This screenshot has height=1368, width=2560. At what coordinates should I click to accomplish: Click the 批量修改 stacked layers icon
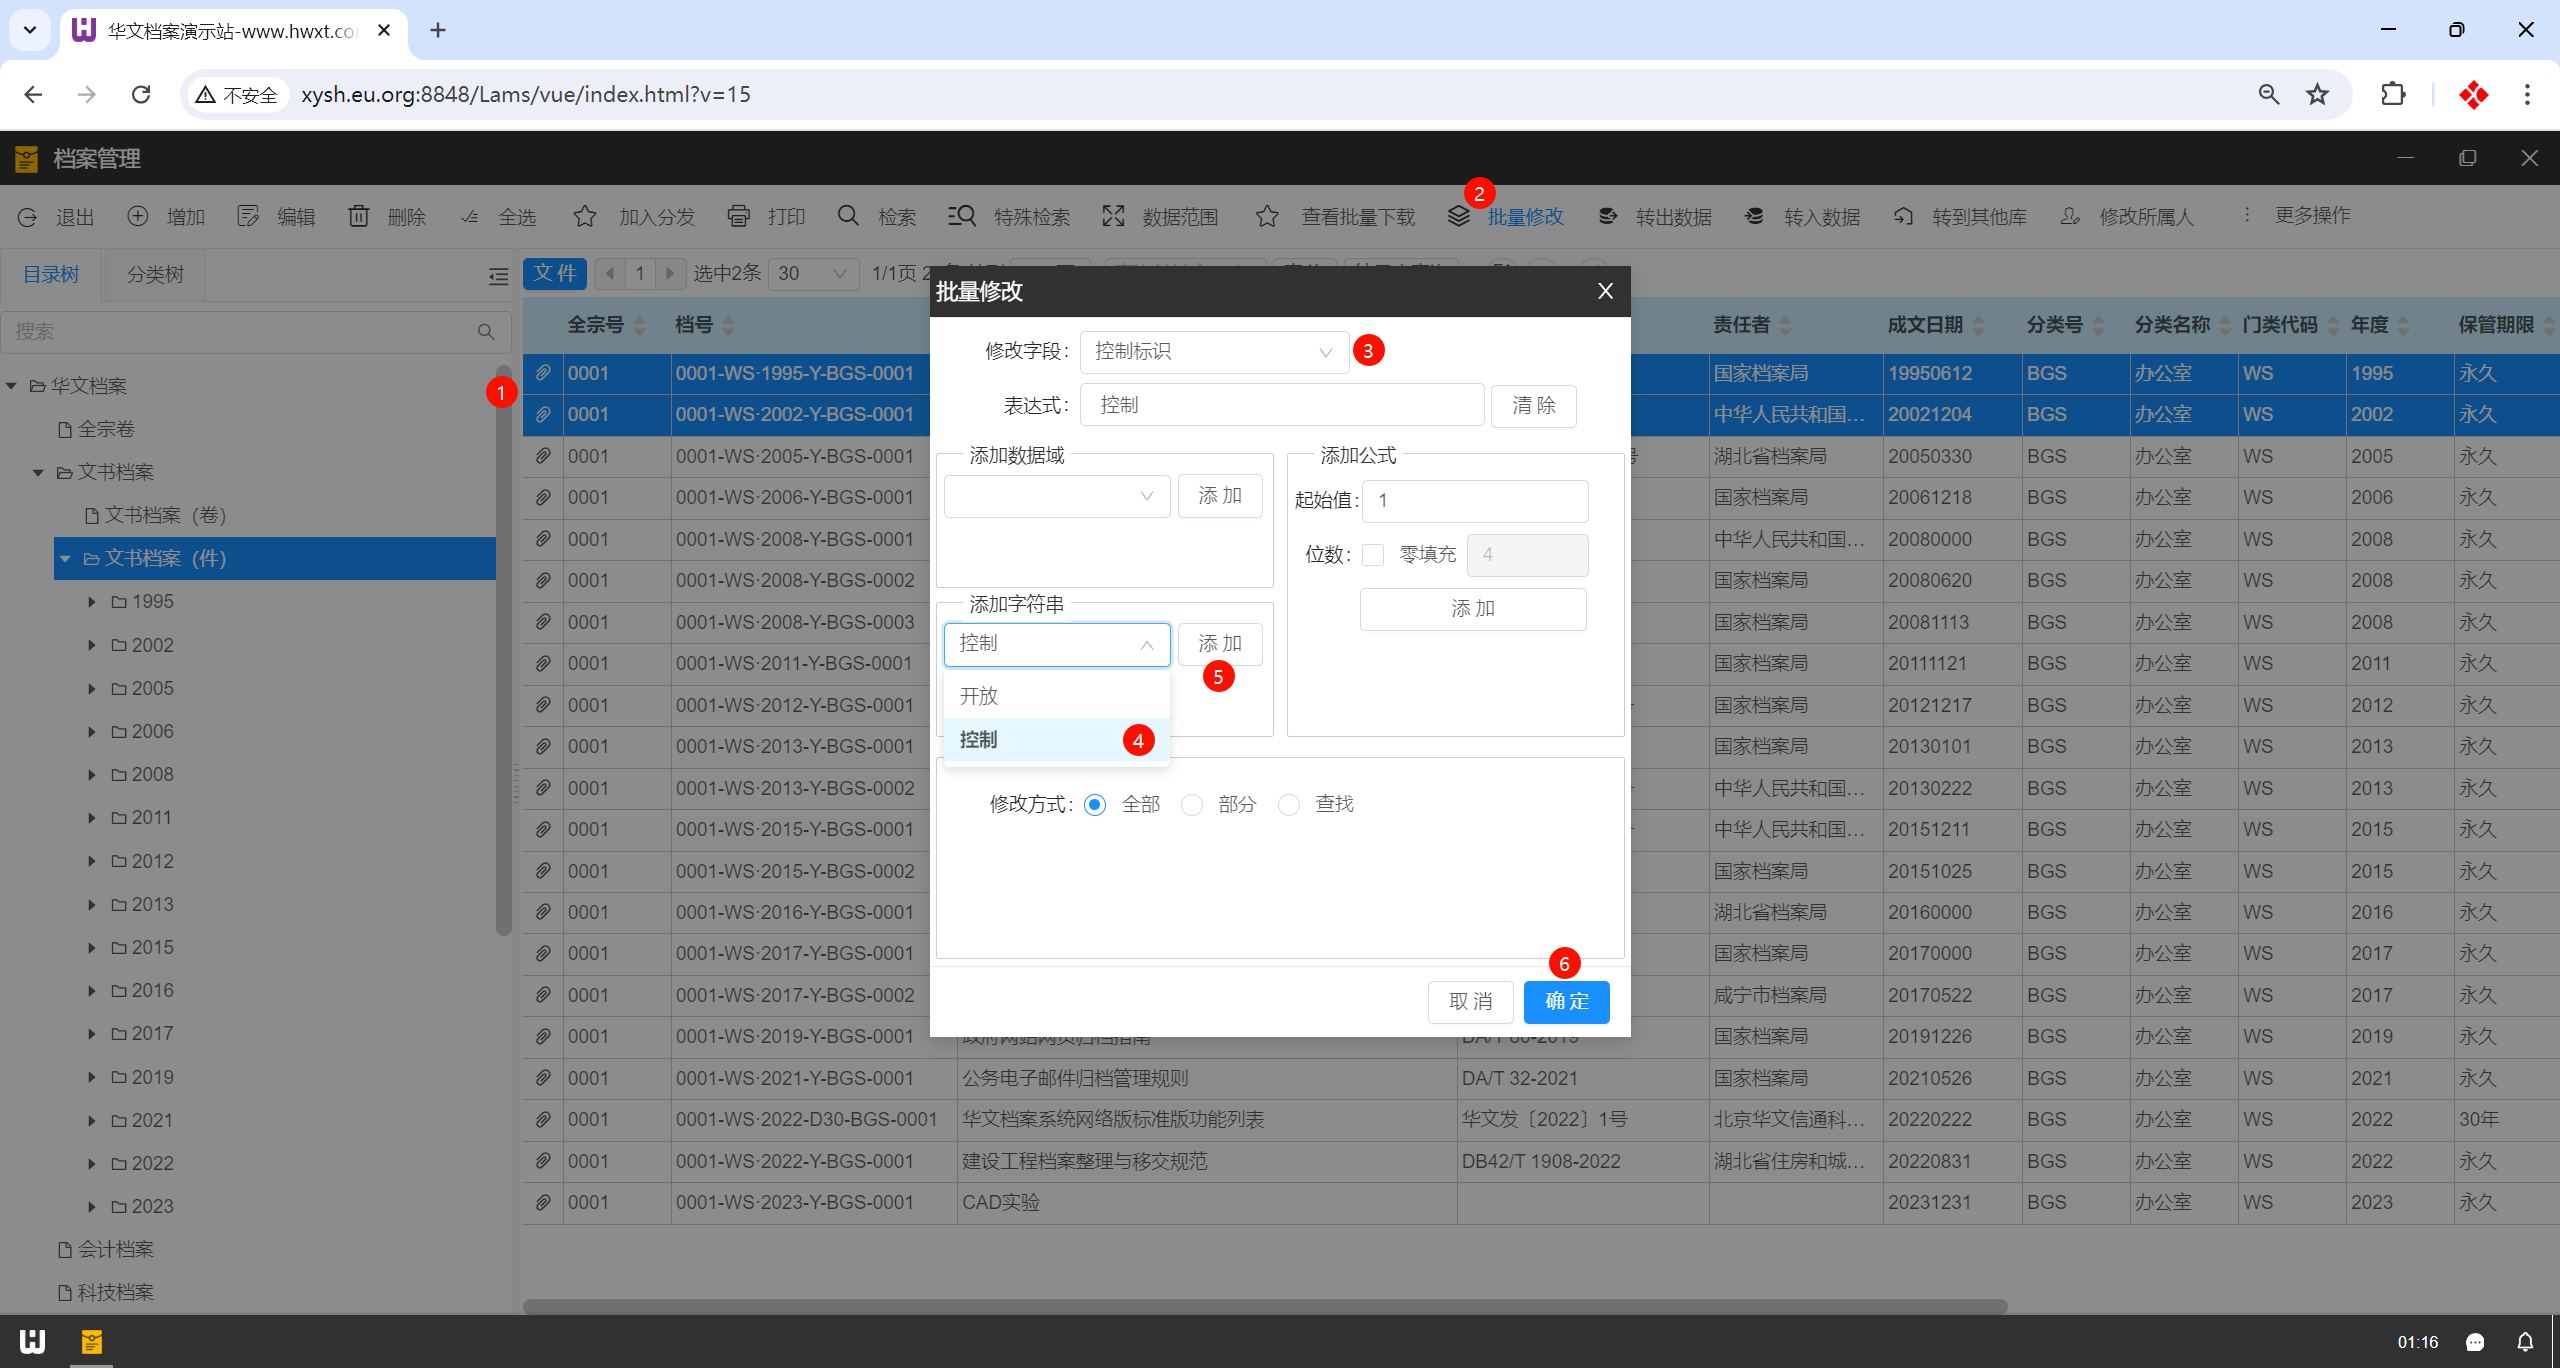(1459, 216)
